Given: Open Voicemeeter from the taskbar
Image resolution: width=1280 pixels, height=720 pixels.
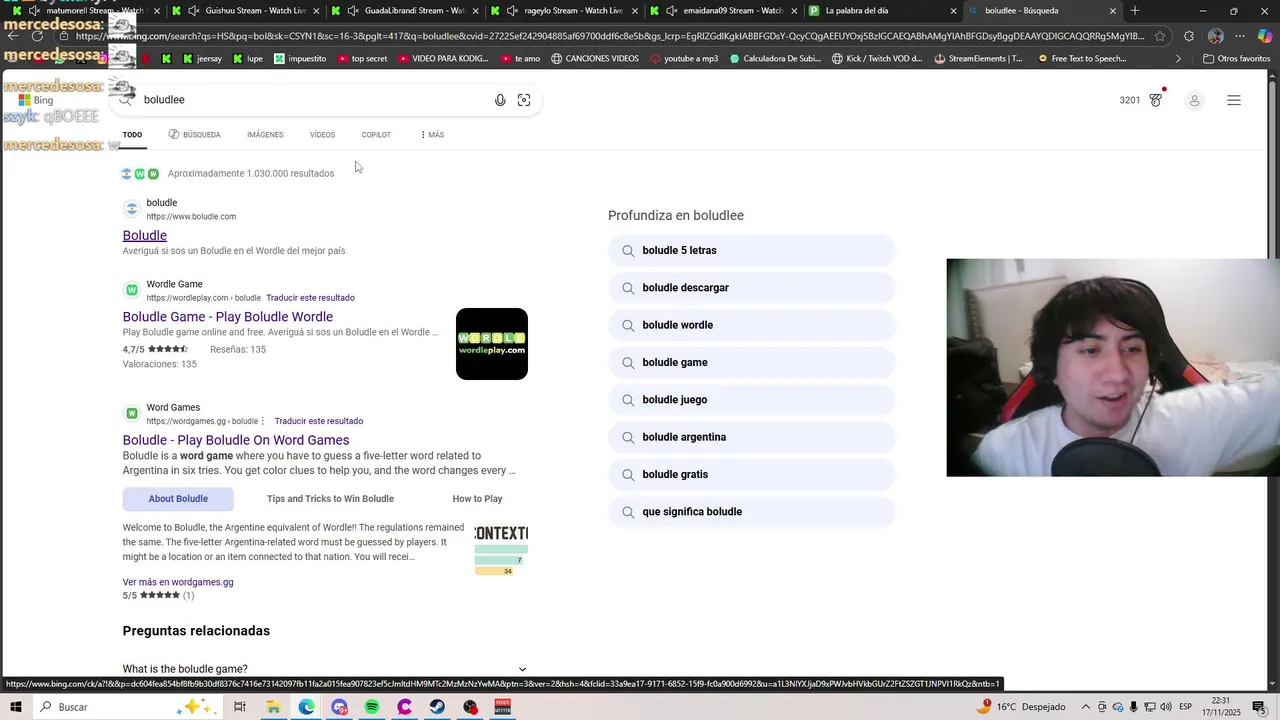Looking at the screenshot, I should tap(503, 707).
